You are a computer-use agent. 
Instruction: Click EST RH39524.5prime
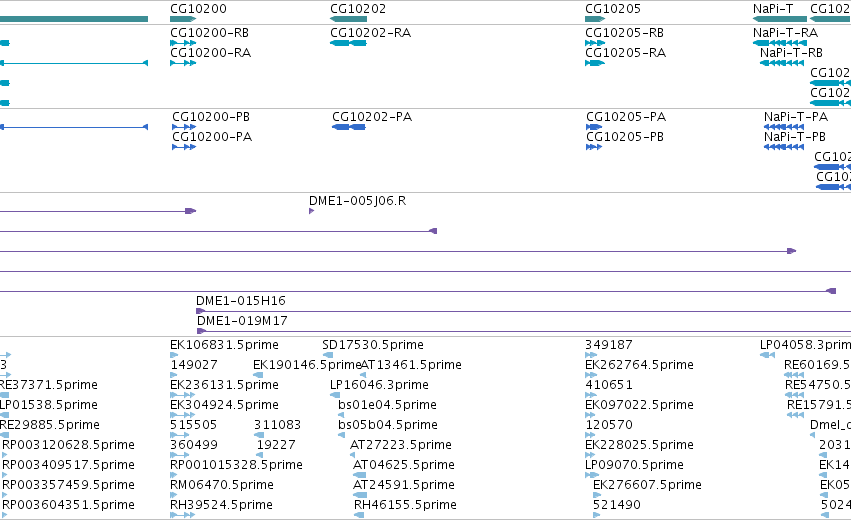[221, 505]
